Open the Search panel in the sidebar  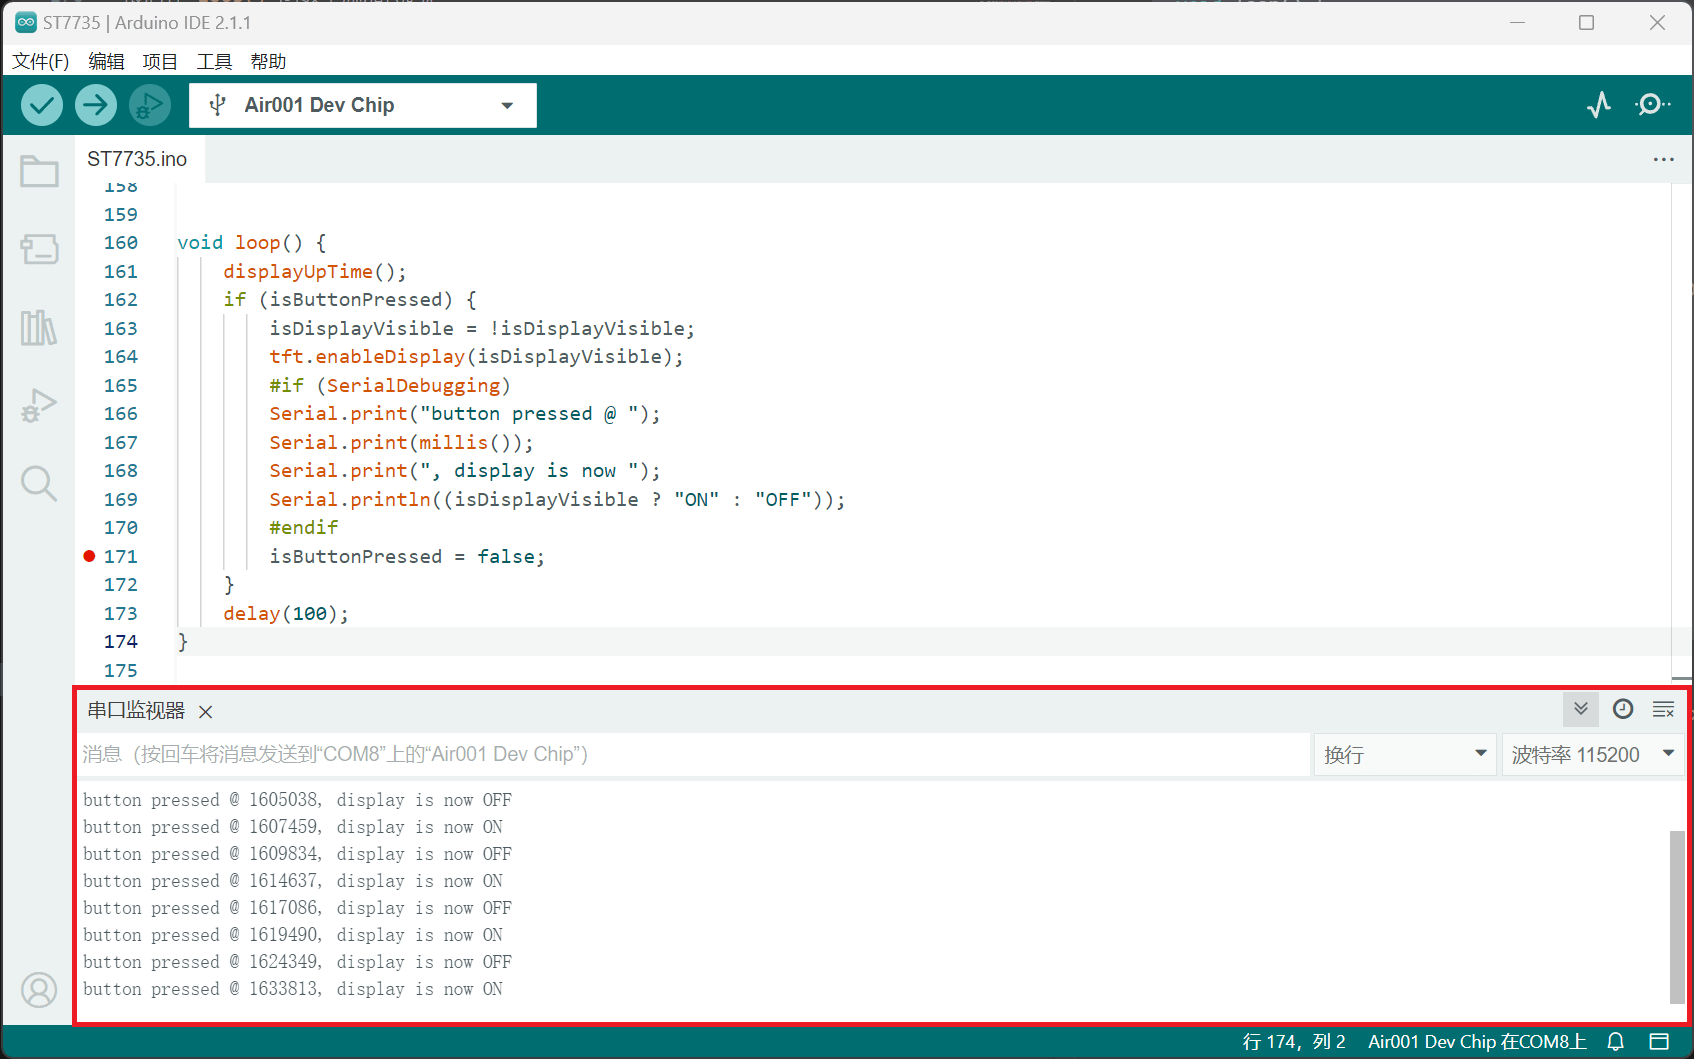[39, 483]
